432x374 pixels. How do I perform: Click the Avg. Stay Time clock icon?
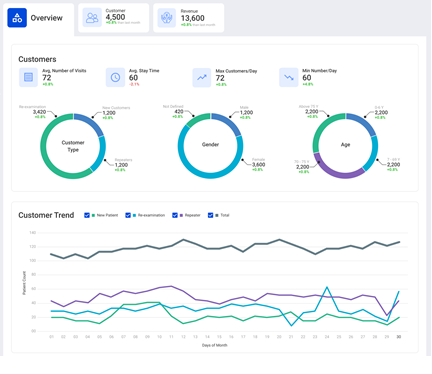pos(115,77)
